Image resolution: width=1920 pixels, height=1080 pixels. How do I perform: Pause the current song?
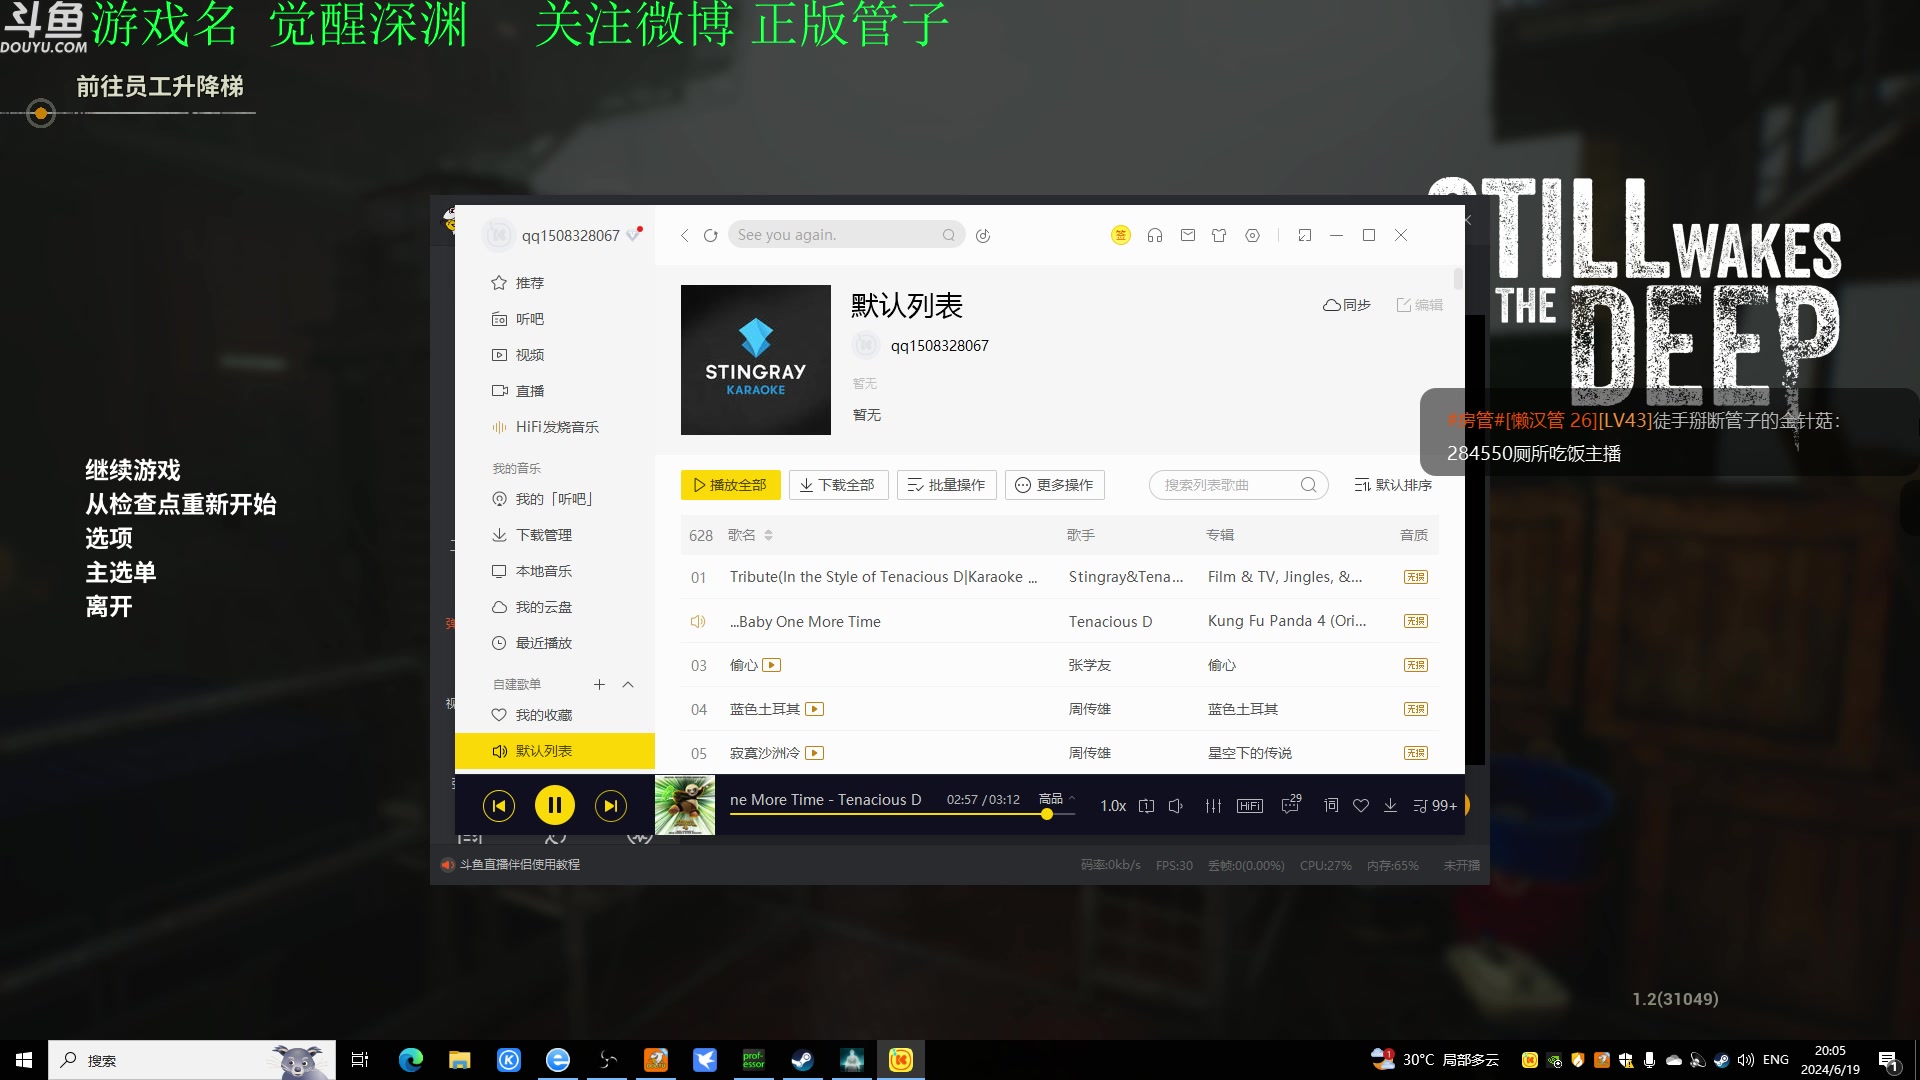(554, 805)
